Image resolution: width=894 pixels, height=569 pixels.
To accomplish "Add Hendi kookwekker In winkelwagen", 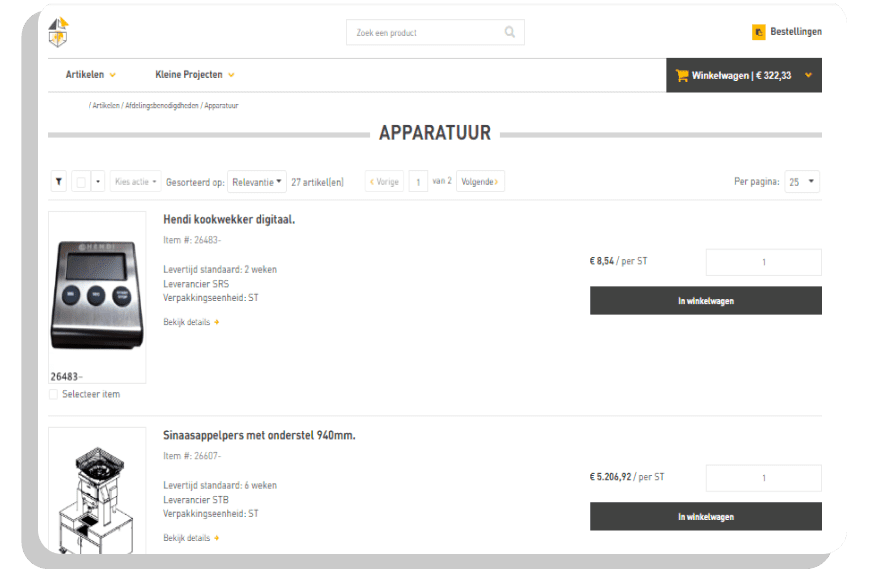I will click(x=706, y=300).
